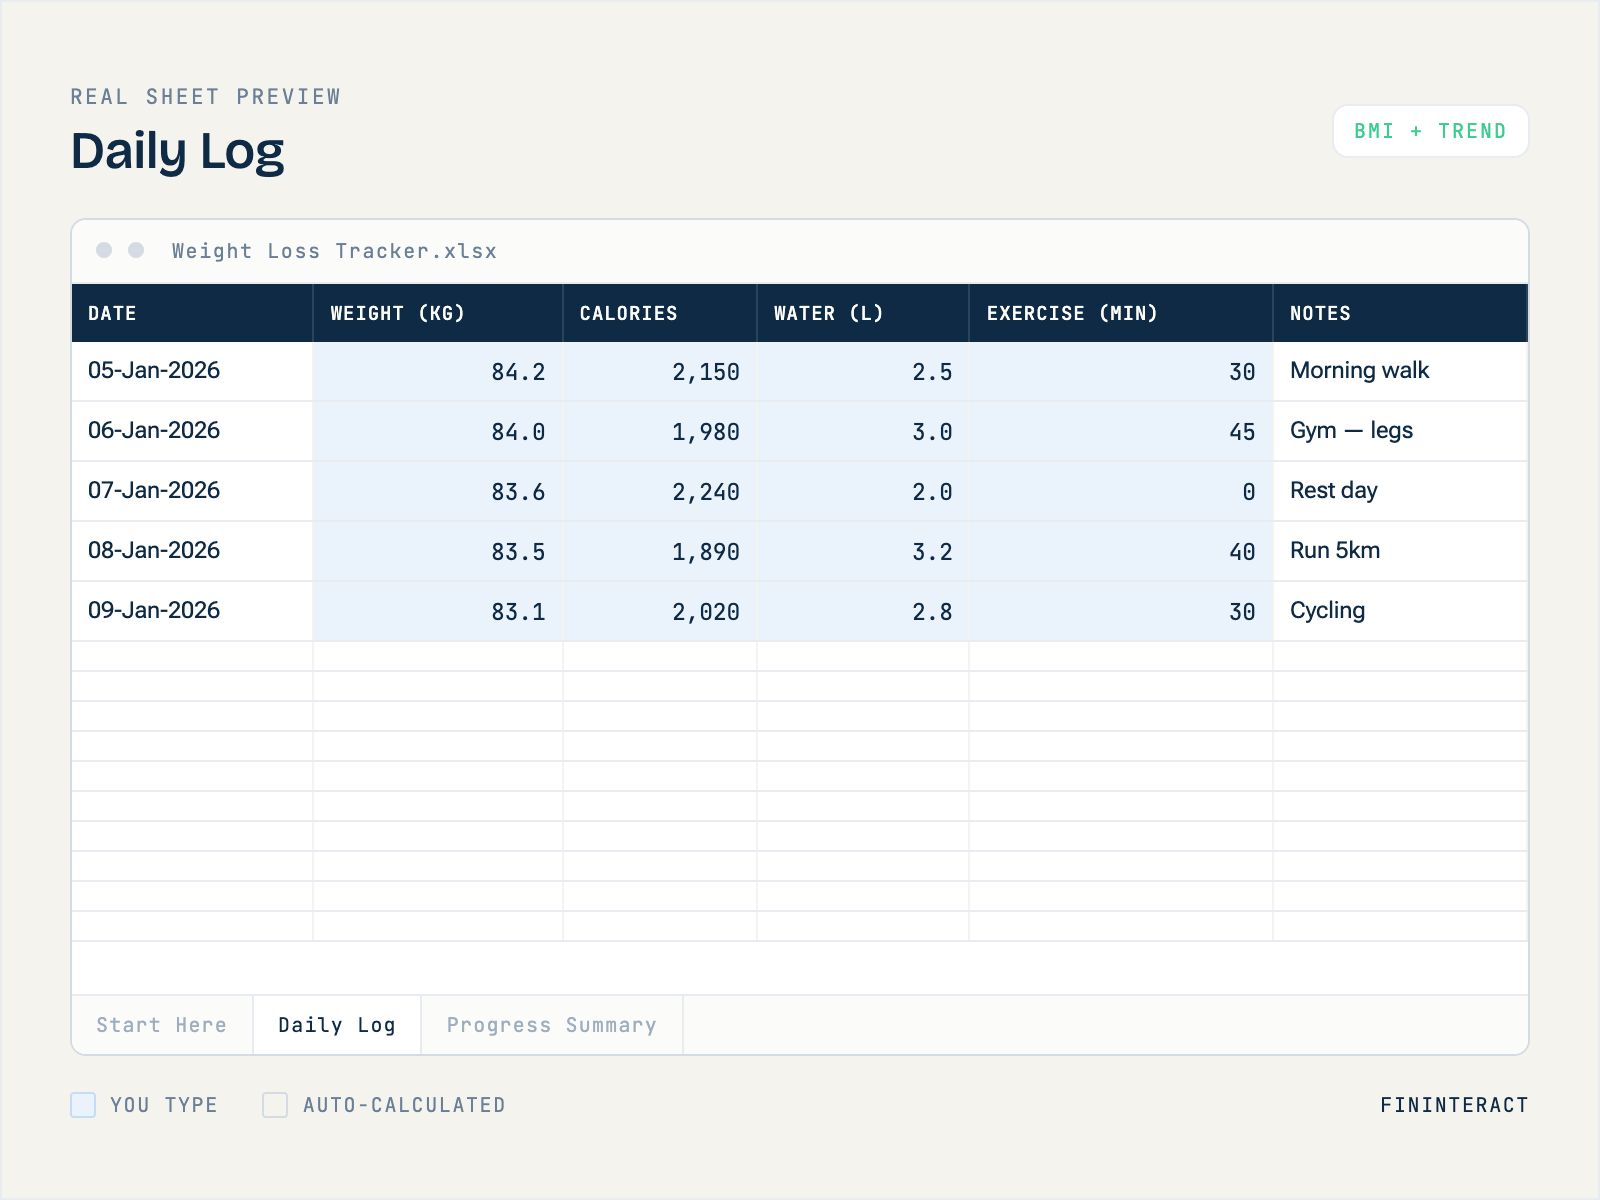The height and width of the screenshot is (1200, 1600).
Task: Select the weight cell 84.0
Action: click(438, 431)
